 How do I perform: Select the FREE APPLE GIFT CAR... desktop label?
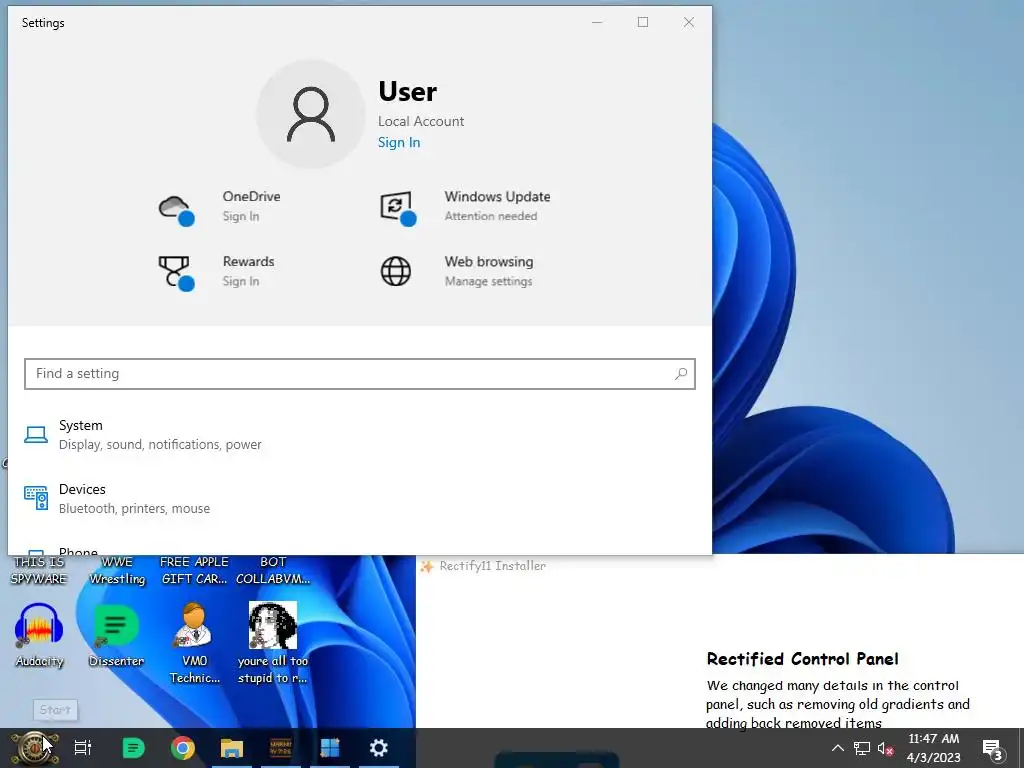click(x=195, y=570)
